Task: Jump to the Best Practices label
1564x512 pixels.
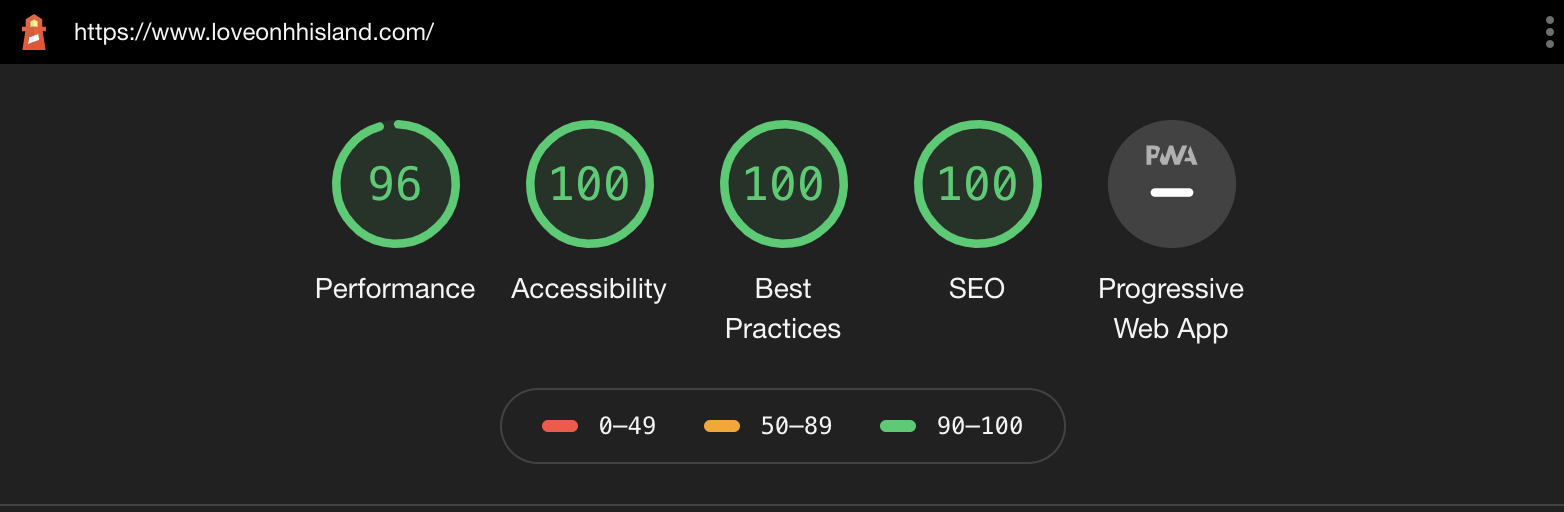Action: tap(783, 309)
